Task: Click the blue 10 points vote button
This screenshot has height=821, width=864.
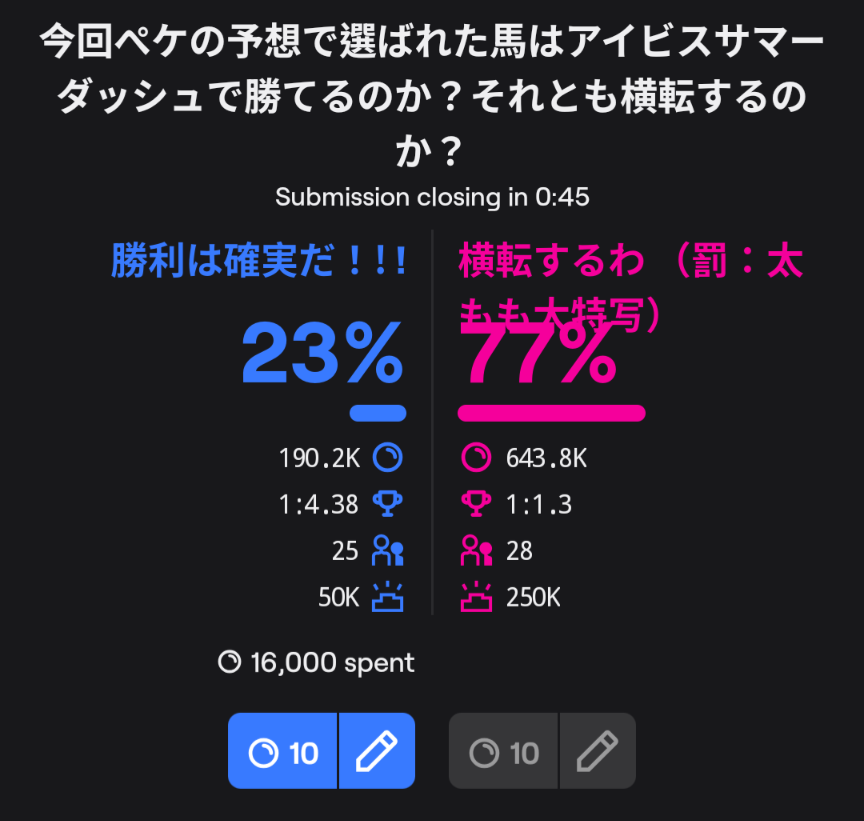Action: [x=283, y=751]
